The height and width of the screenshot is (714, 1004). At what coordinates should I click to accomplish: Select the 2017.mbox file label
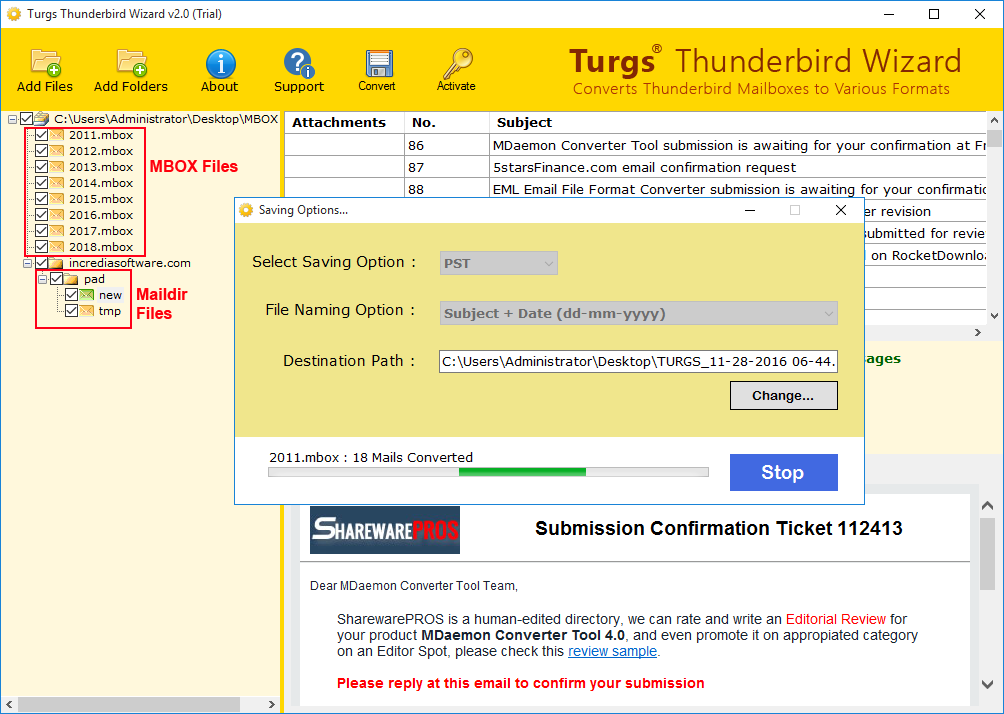[x=101, y=231]
